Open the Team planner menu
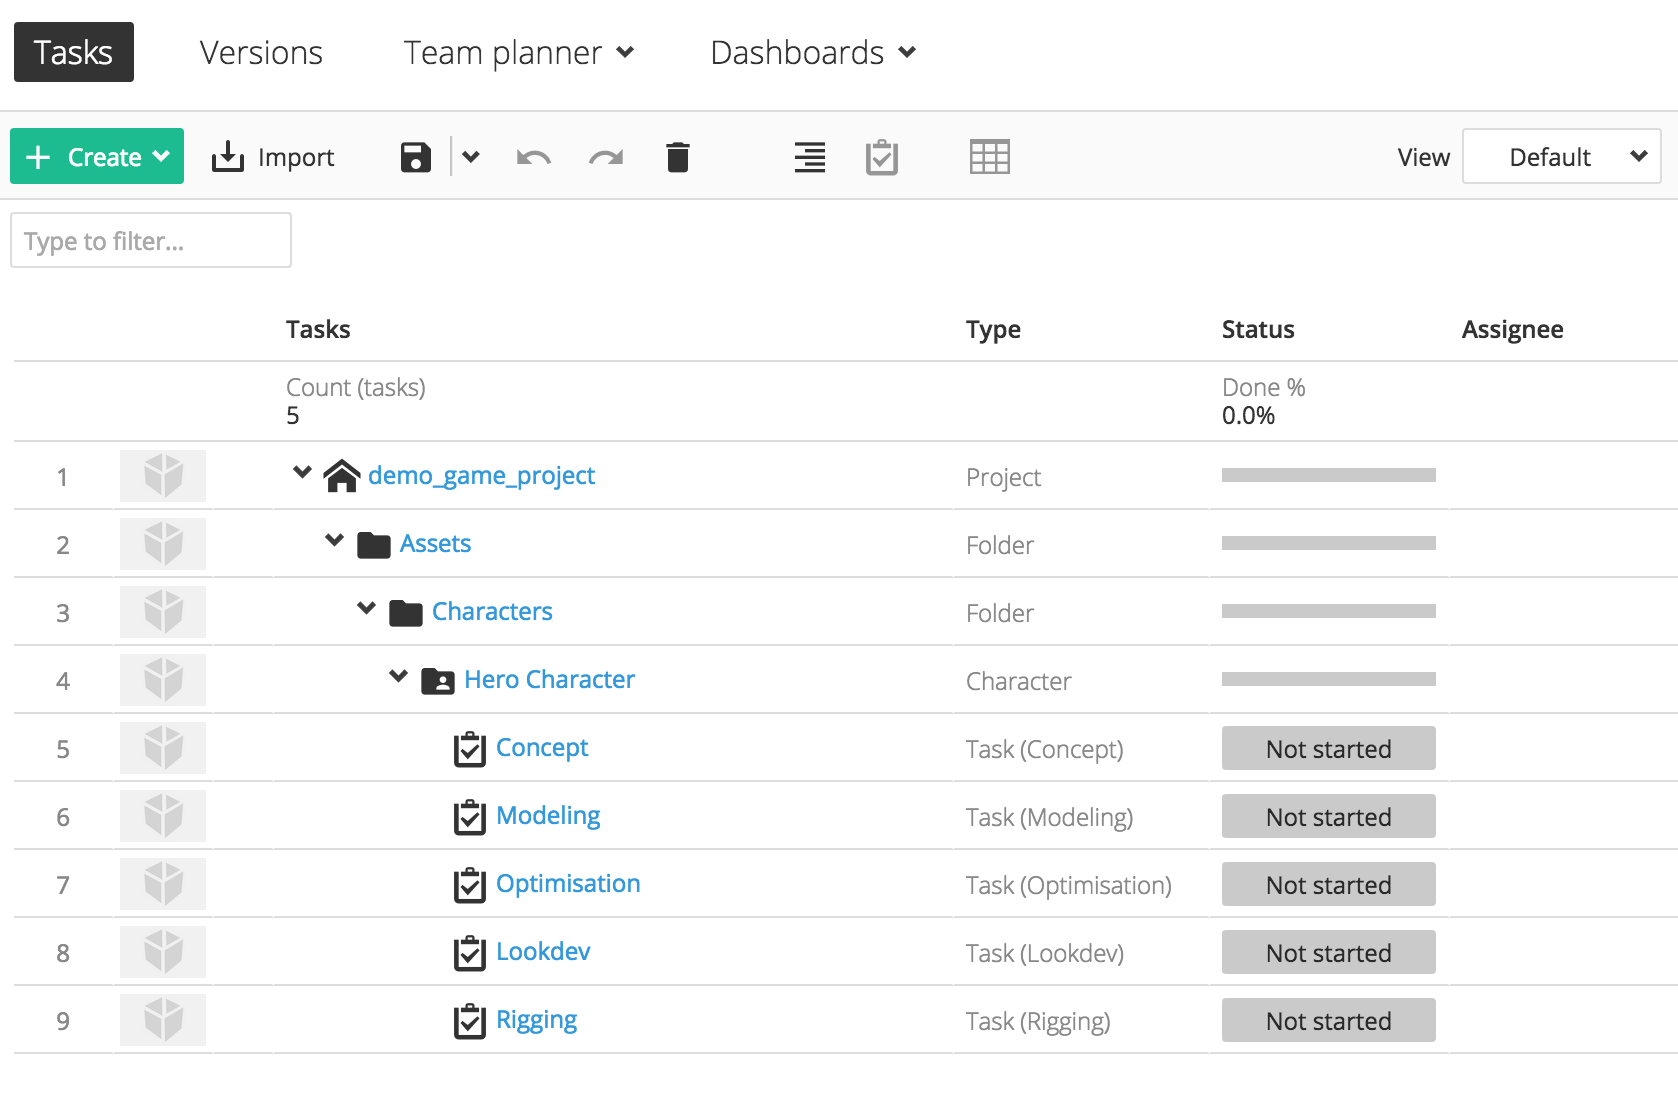 (517, 52)
